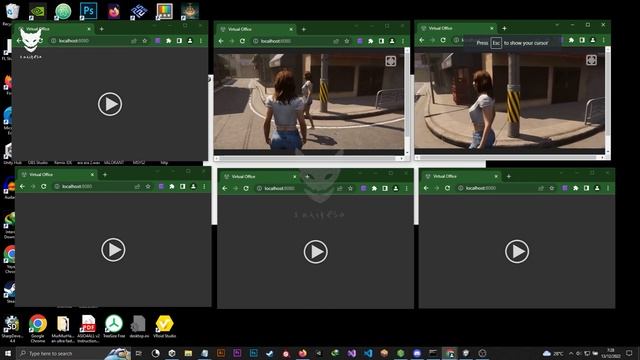Open a new tab in the bottom-right window

pyautogui.click(x=509, y=176)
